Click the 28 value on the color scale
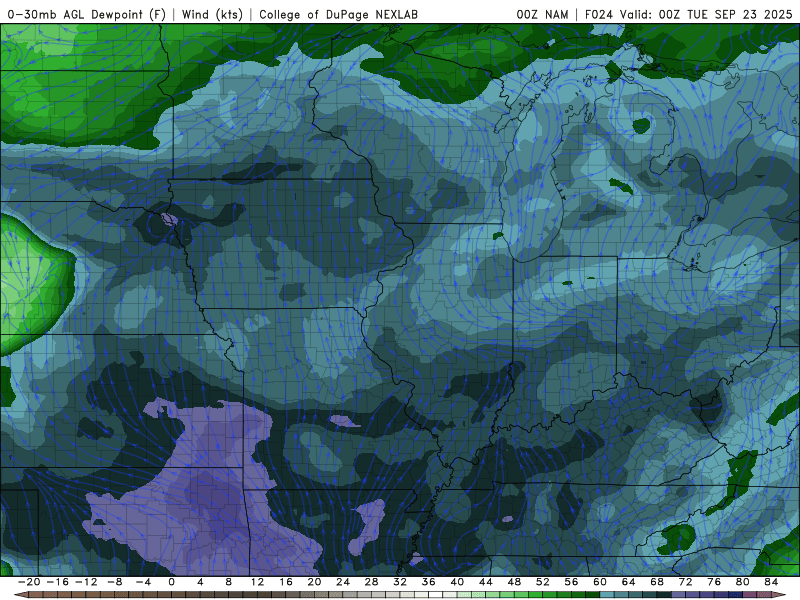800x600 pixels. coord(371,582)
